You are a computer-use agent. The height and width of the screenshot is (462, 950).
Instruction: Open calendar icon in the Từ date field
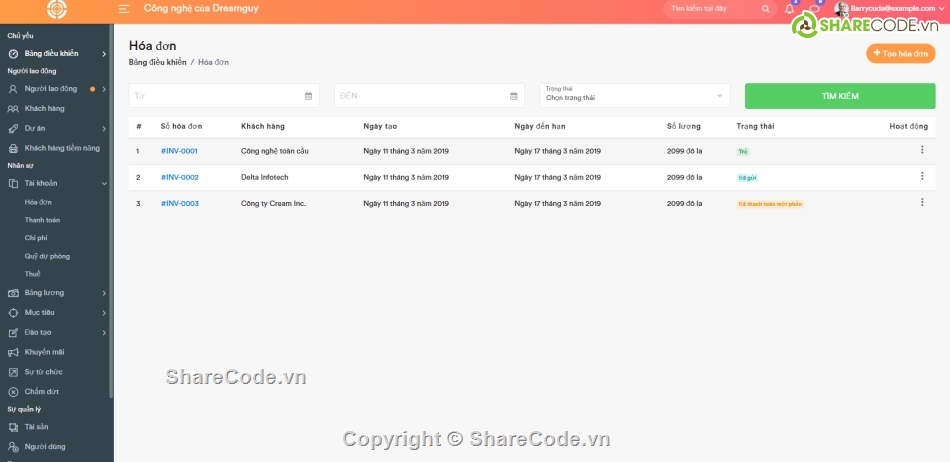point(308,96)
